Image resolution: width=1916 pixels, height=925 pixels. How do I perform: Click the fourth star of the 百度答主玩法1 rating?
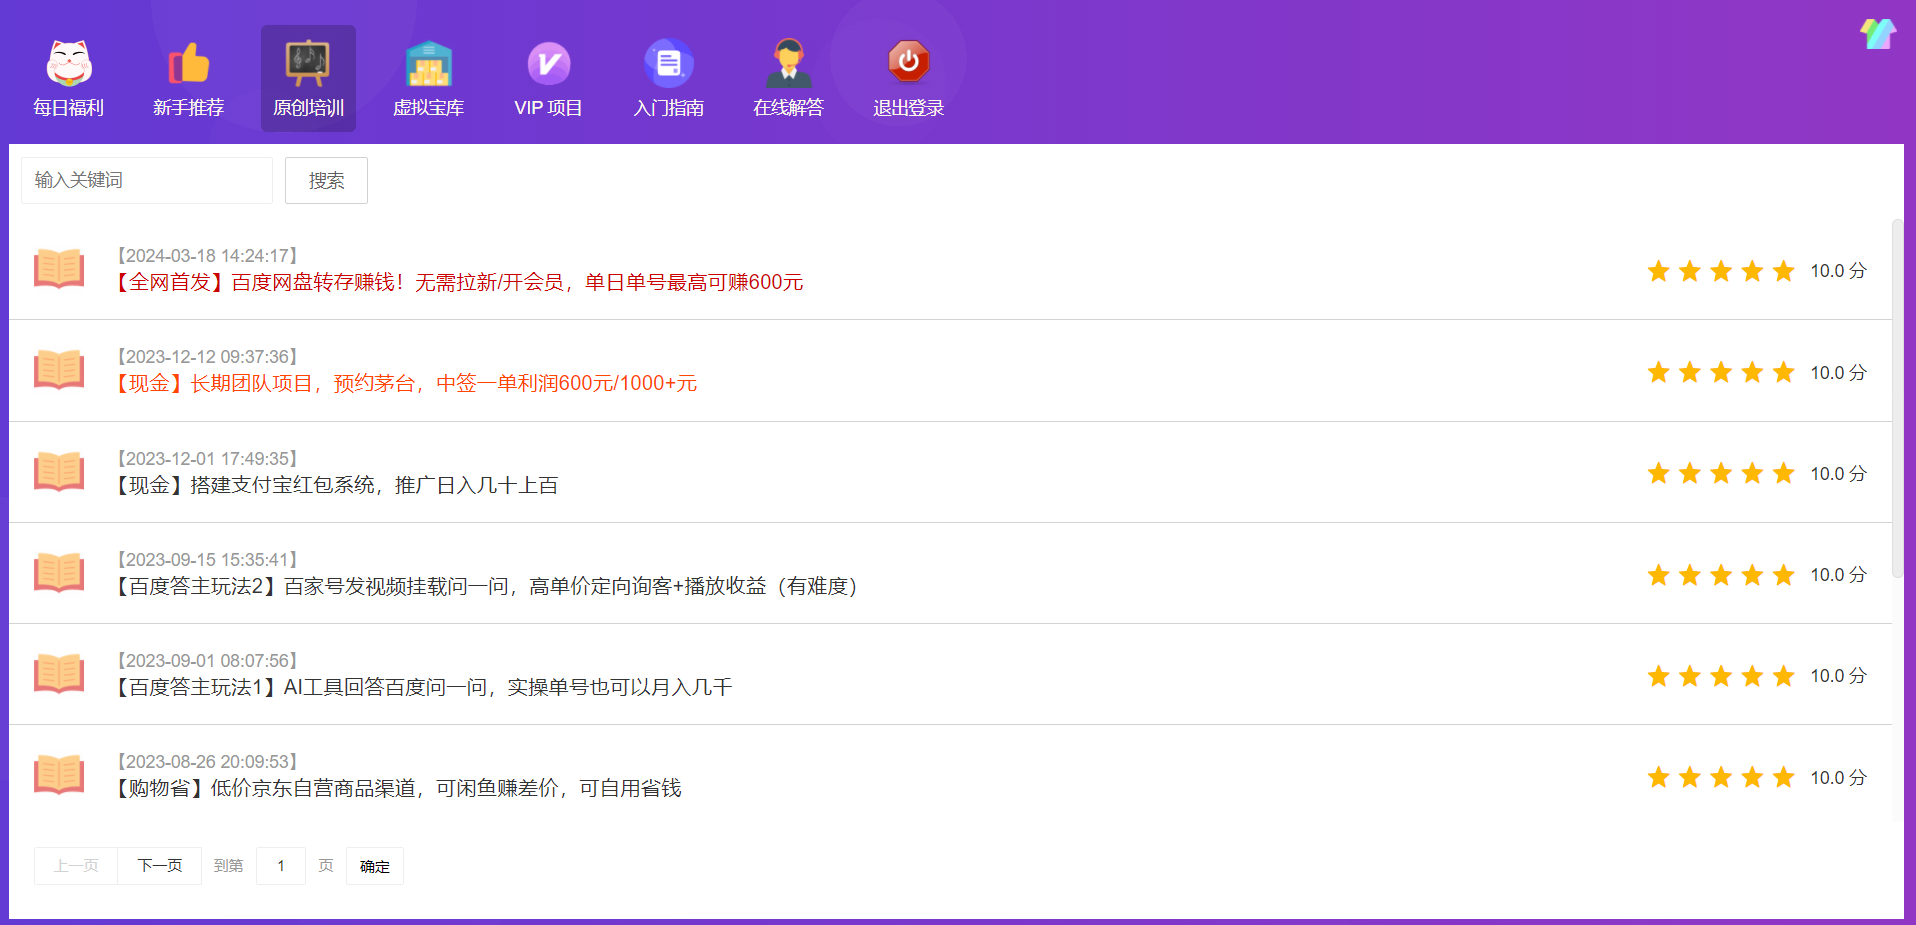click(x=1752, y=676)
